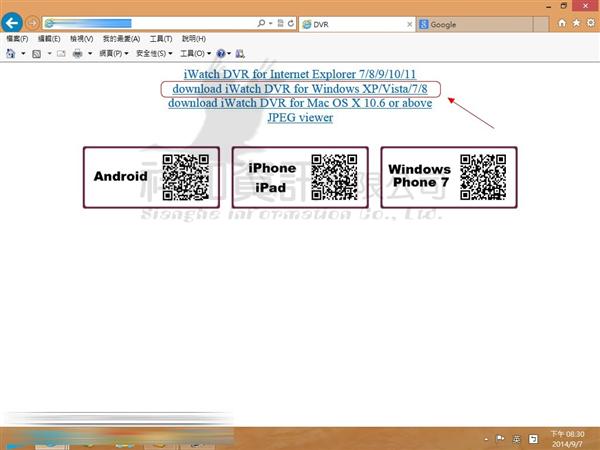Click iWatch DVR for Internet Explorer link

(x=300, y=75)
